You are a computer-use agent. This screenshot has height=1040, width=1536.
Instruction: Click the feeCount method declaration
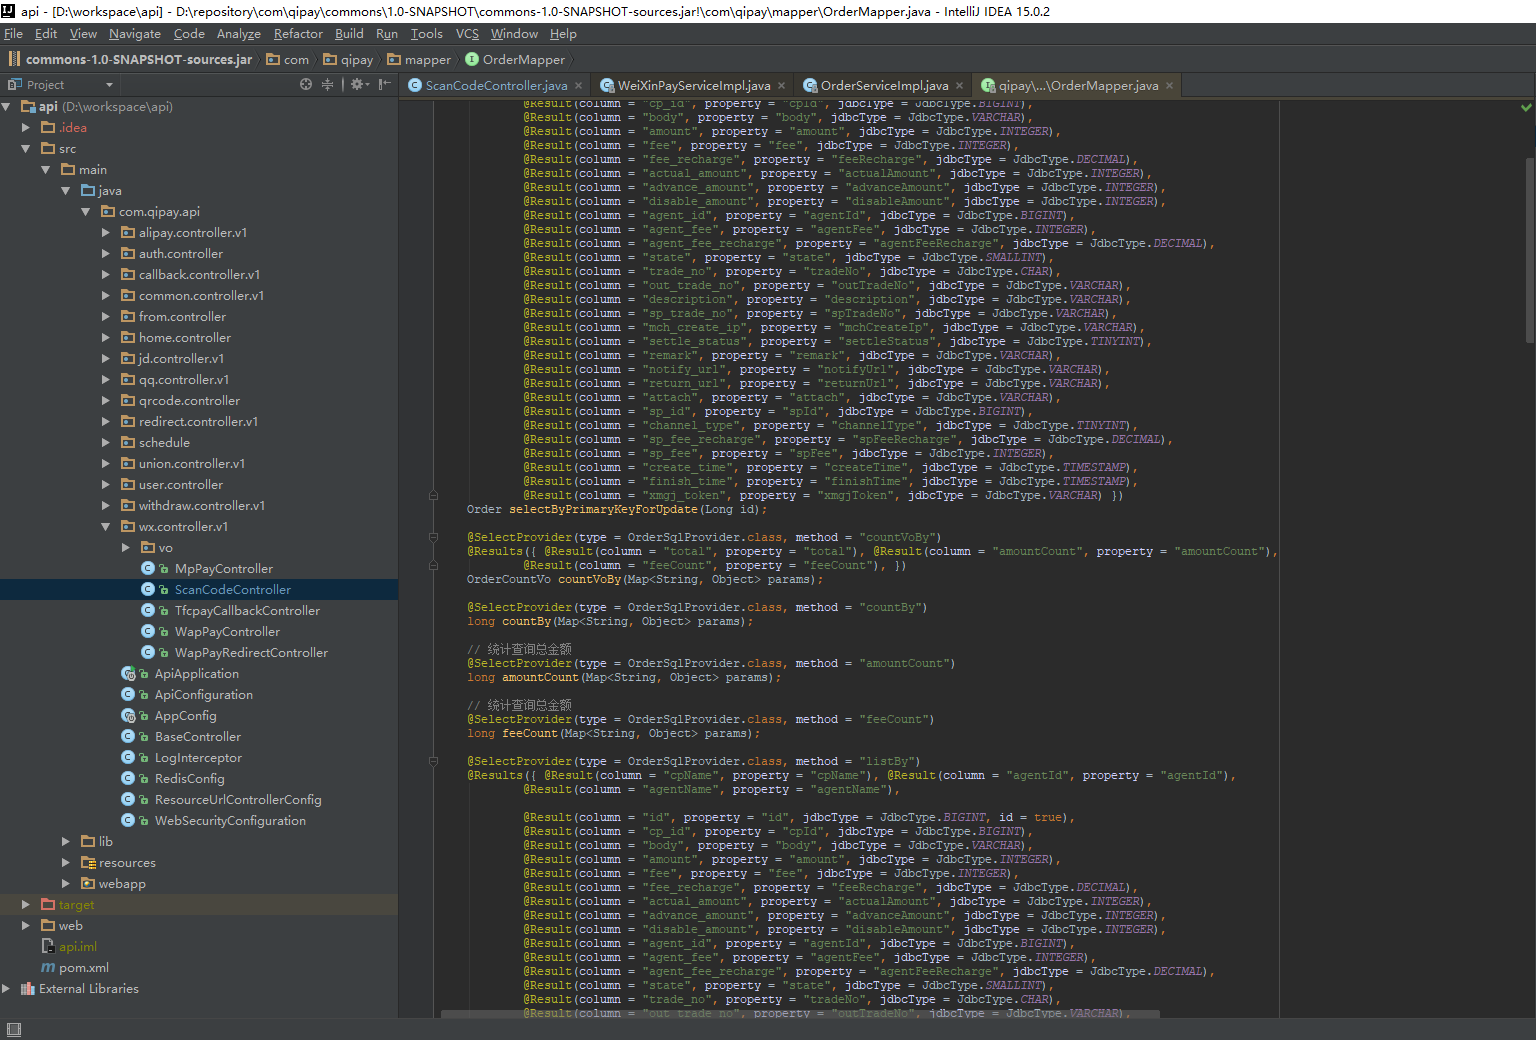(613, 733)
